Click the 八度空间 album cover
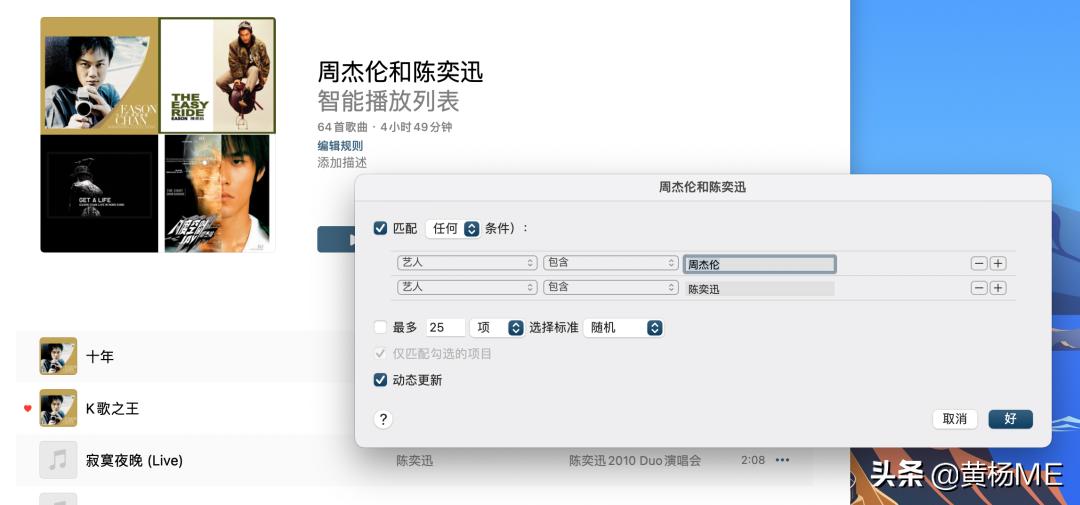This screenshot has width=1080, height=505. pos(218,194)
